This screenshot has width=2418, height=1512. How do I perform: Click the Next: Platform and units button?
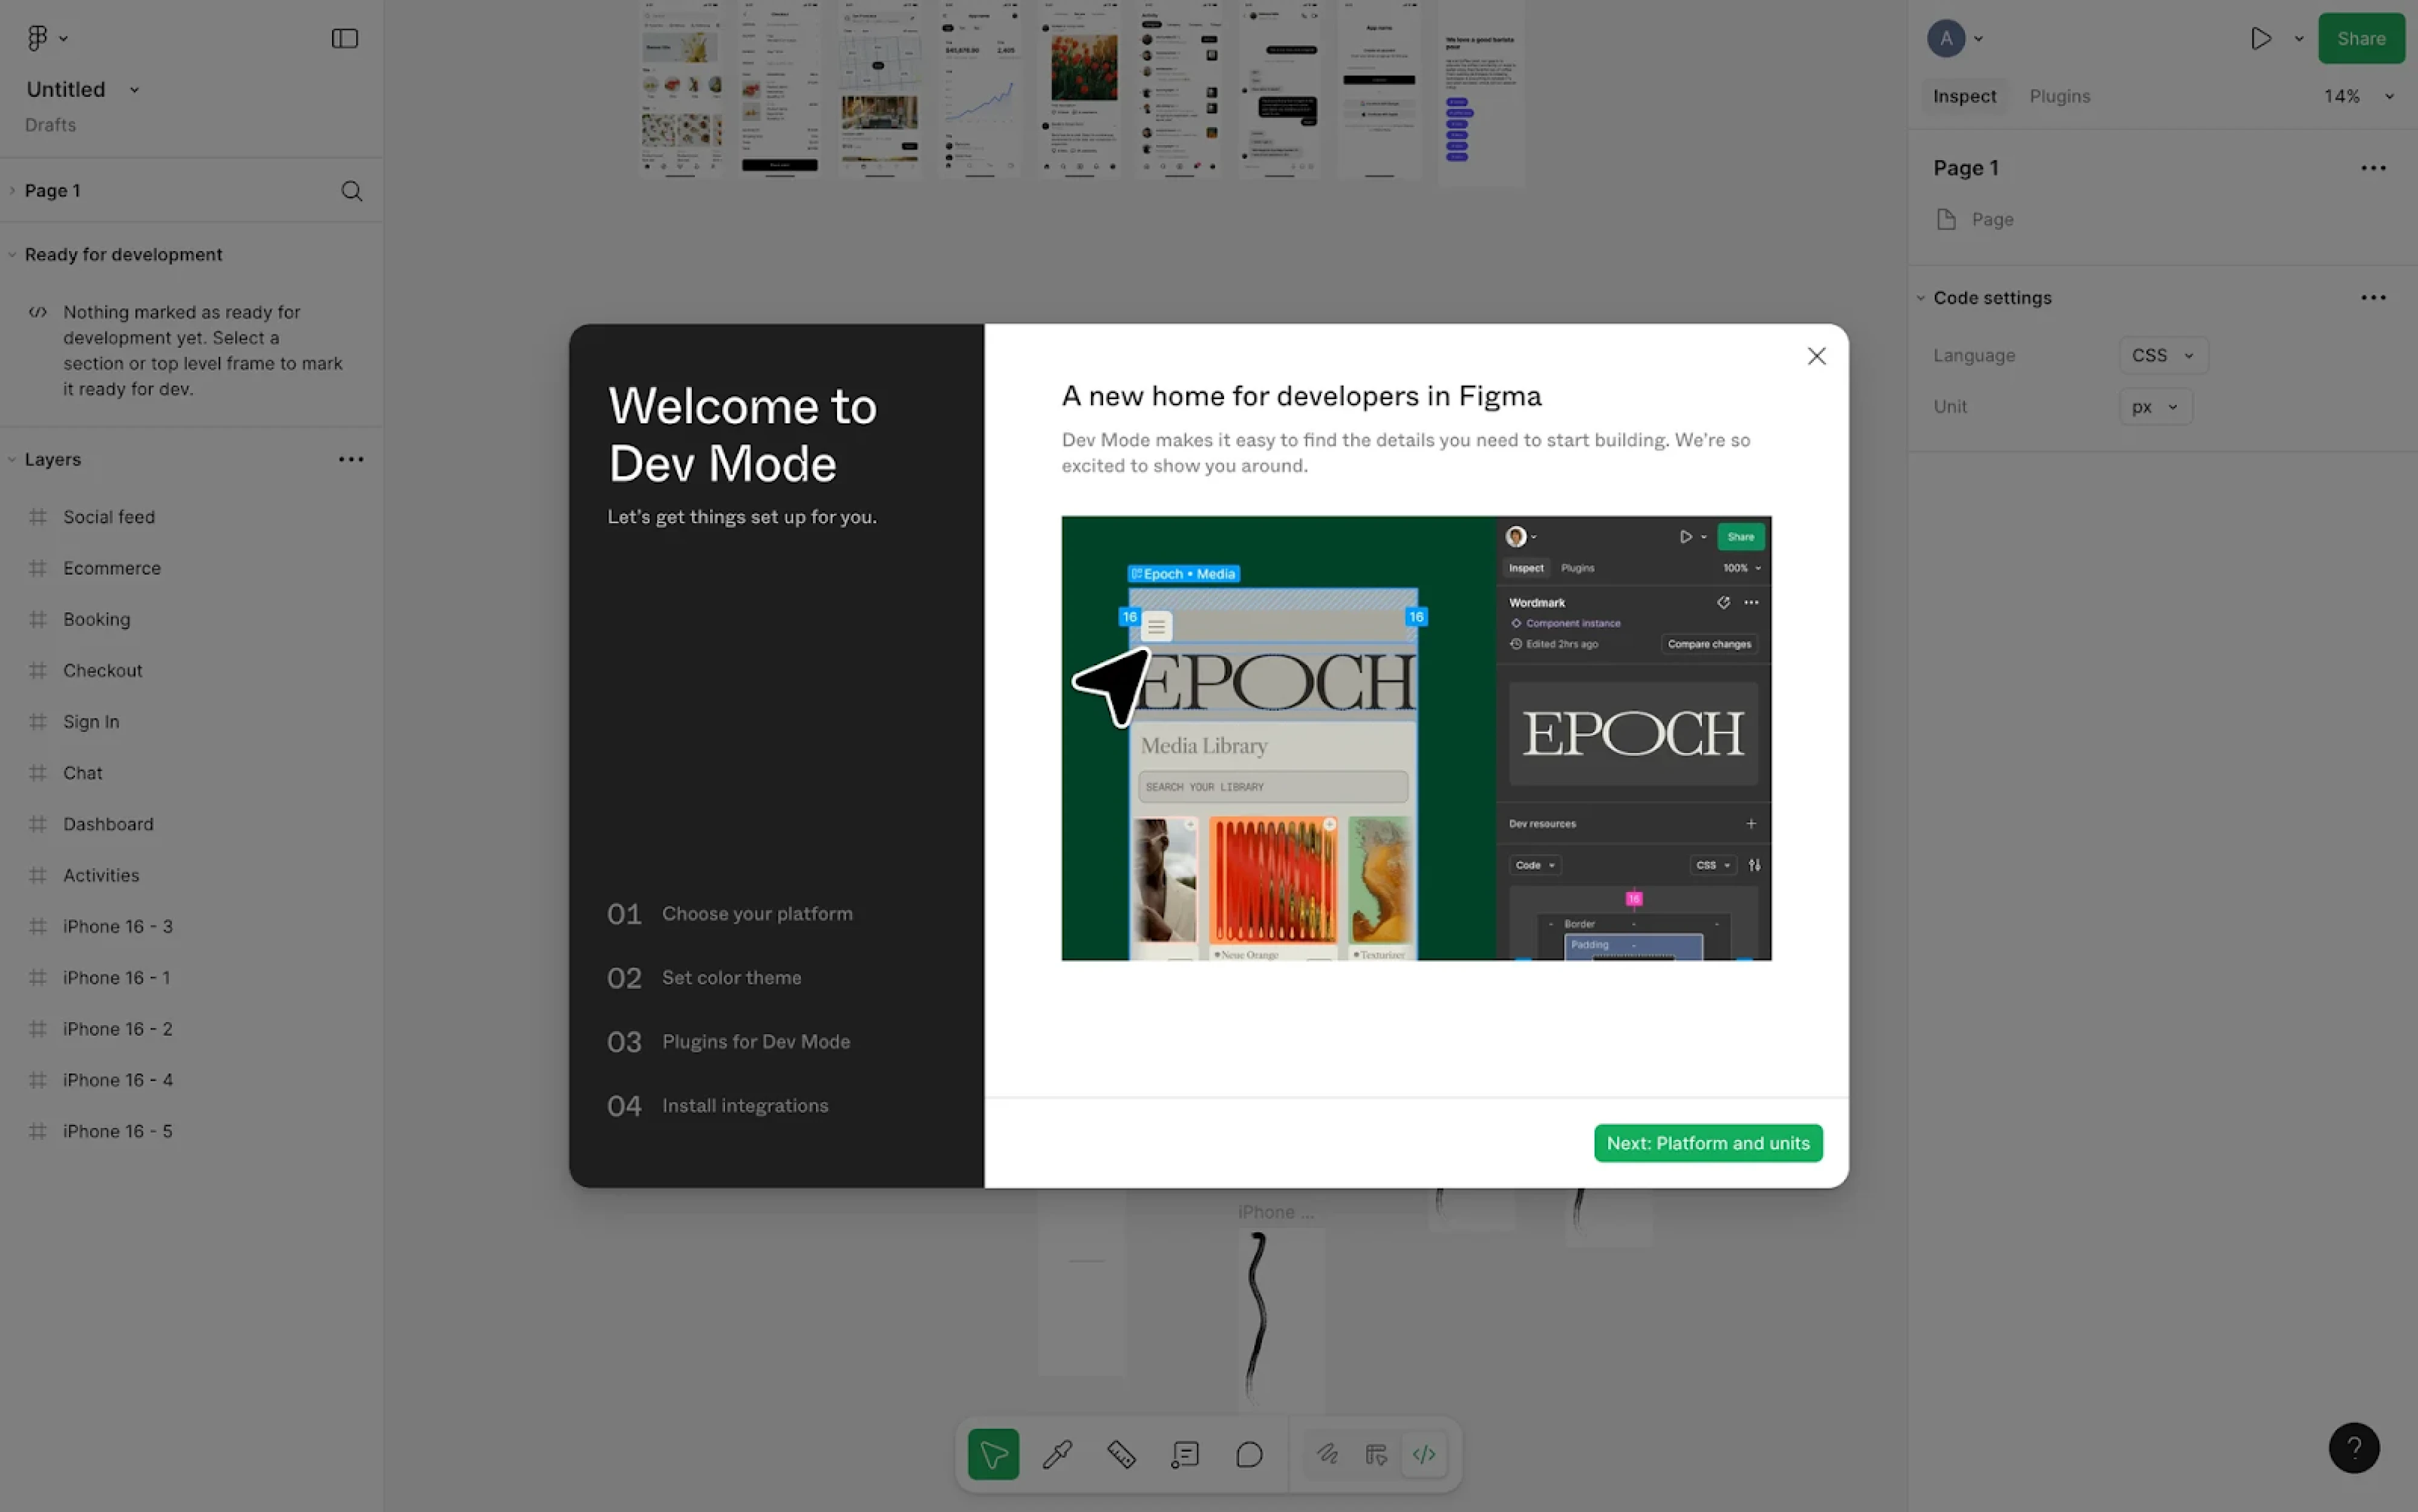1707,1142
